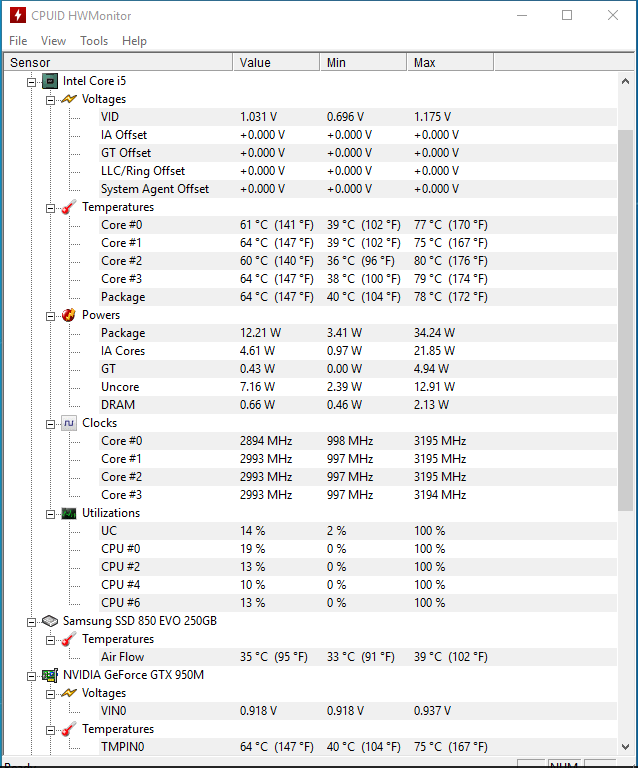The width and height of the screenshot is (638, 768).
Task: Click the Voltages icon under NVIDIA GeForce
Action: (x=69, y=693)
